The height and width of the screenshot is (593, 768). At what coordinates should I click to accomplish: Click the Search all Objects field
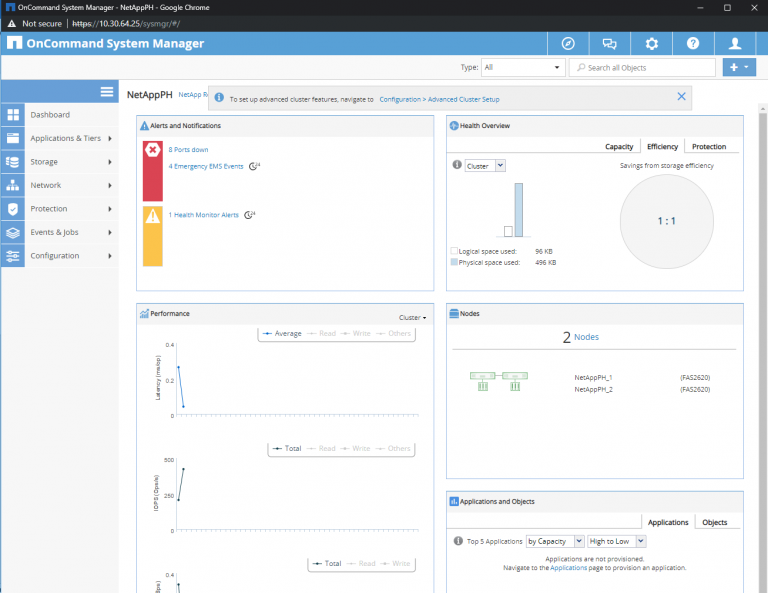pyautogui.click(x=642, y=68)
